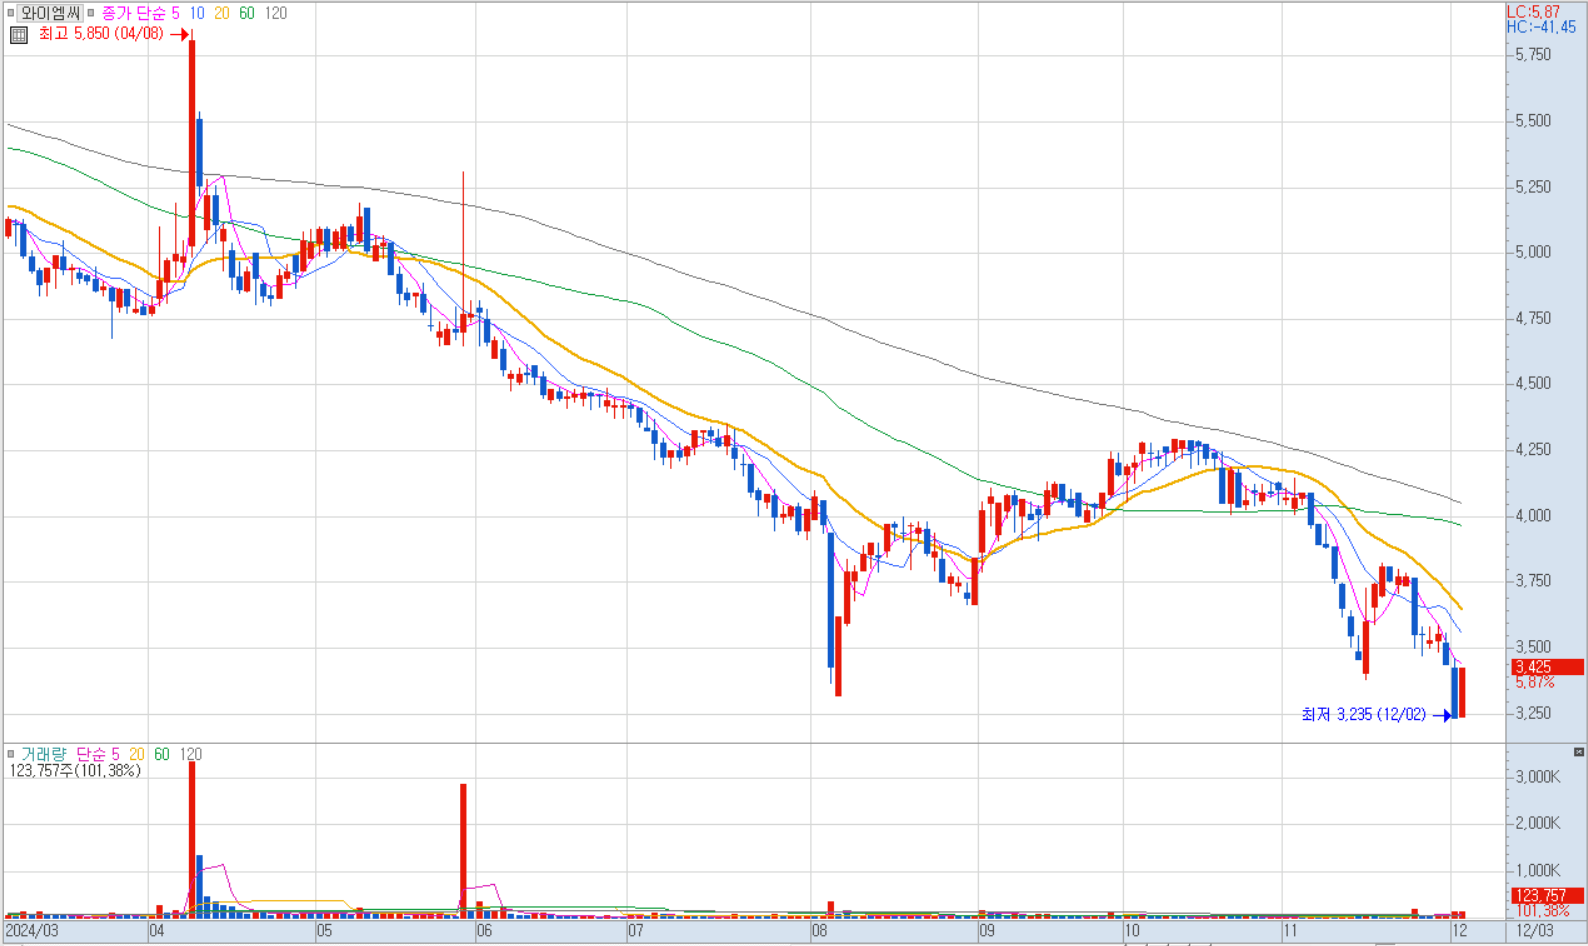
Task: Click the 10 month marker on date axis
Action: tap(1132, 931)
